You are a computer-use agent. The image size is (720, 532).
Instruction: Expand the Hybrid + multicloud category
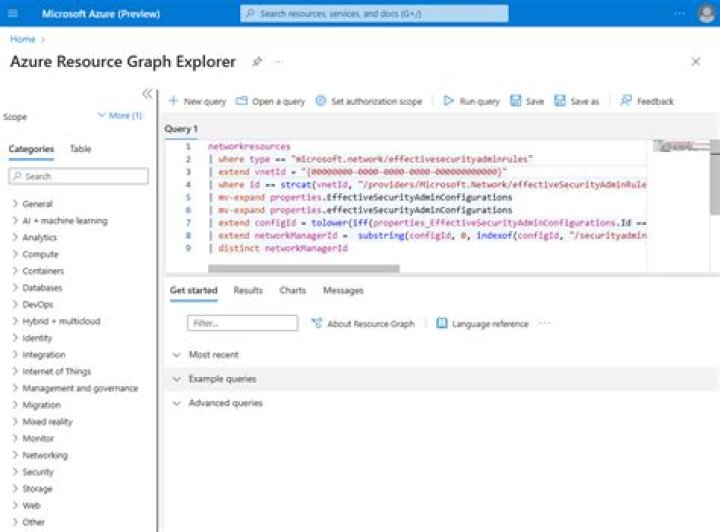pos(15,321)
